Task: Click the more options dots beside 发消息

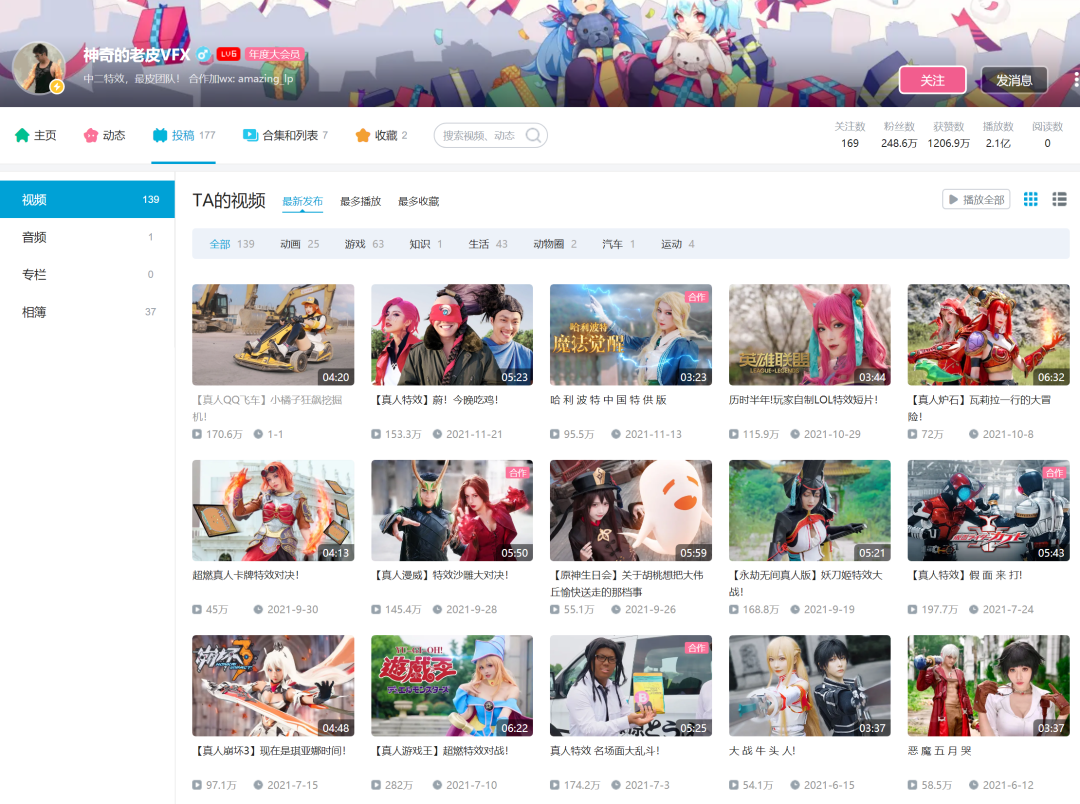Action: tap(1075, 80)
